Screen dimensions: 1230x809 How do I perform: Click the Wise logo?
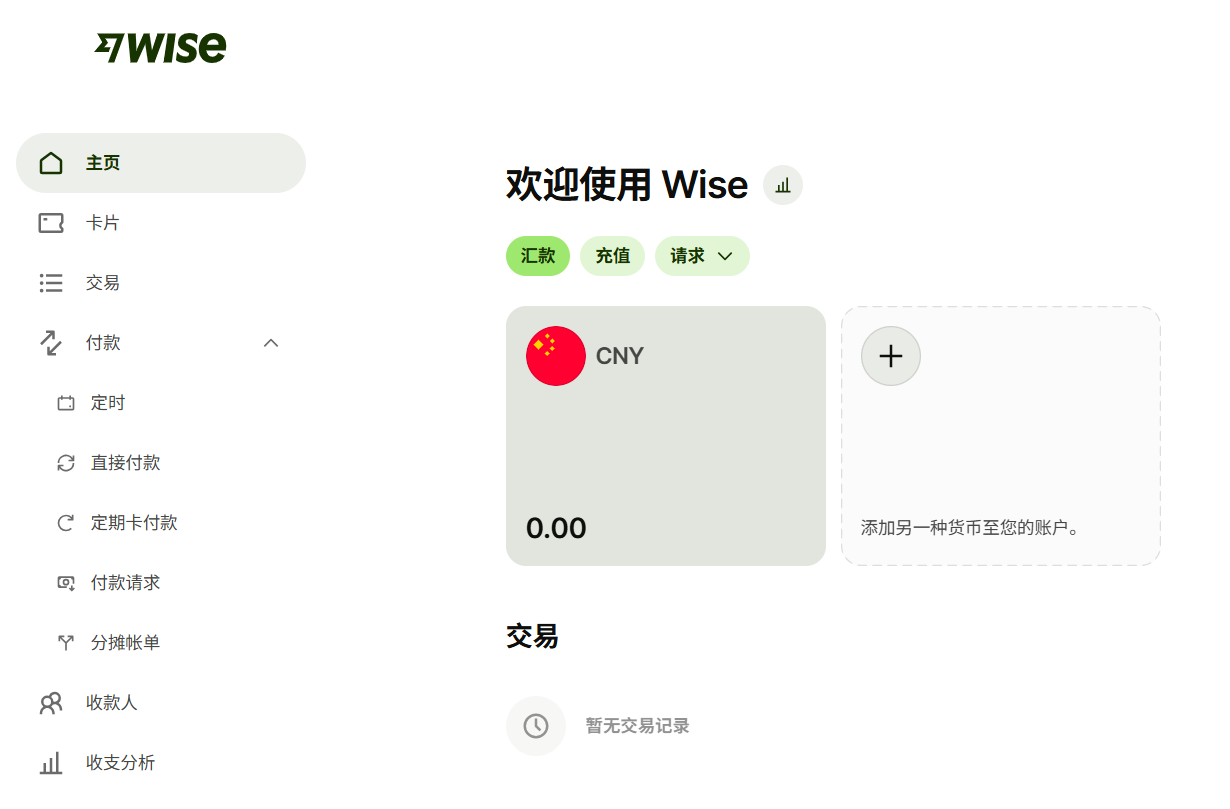pos(161,47)
